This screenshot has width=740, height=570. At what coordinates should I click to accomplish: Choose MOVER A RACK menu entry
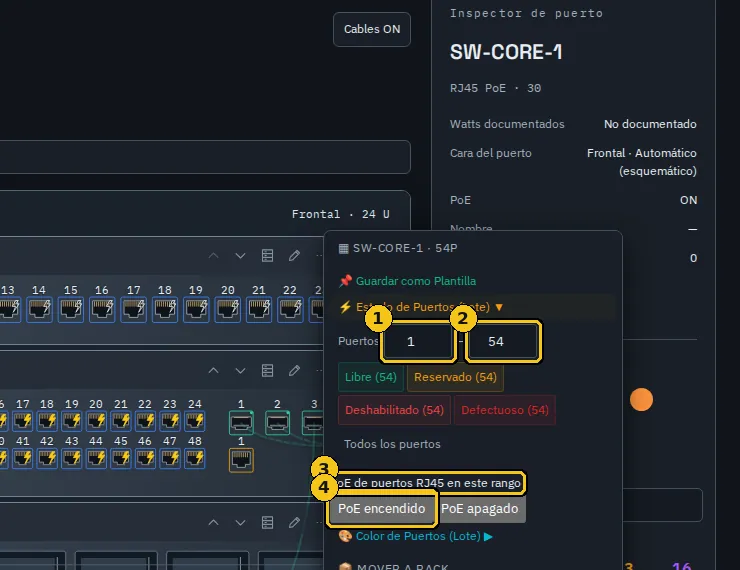click(394, 566)
